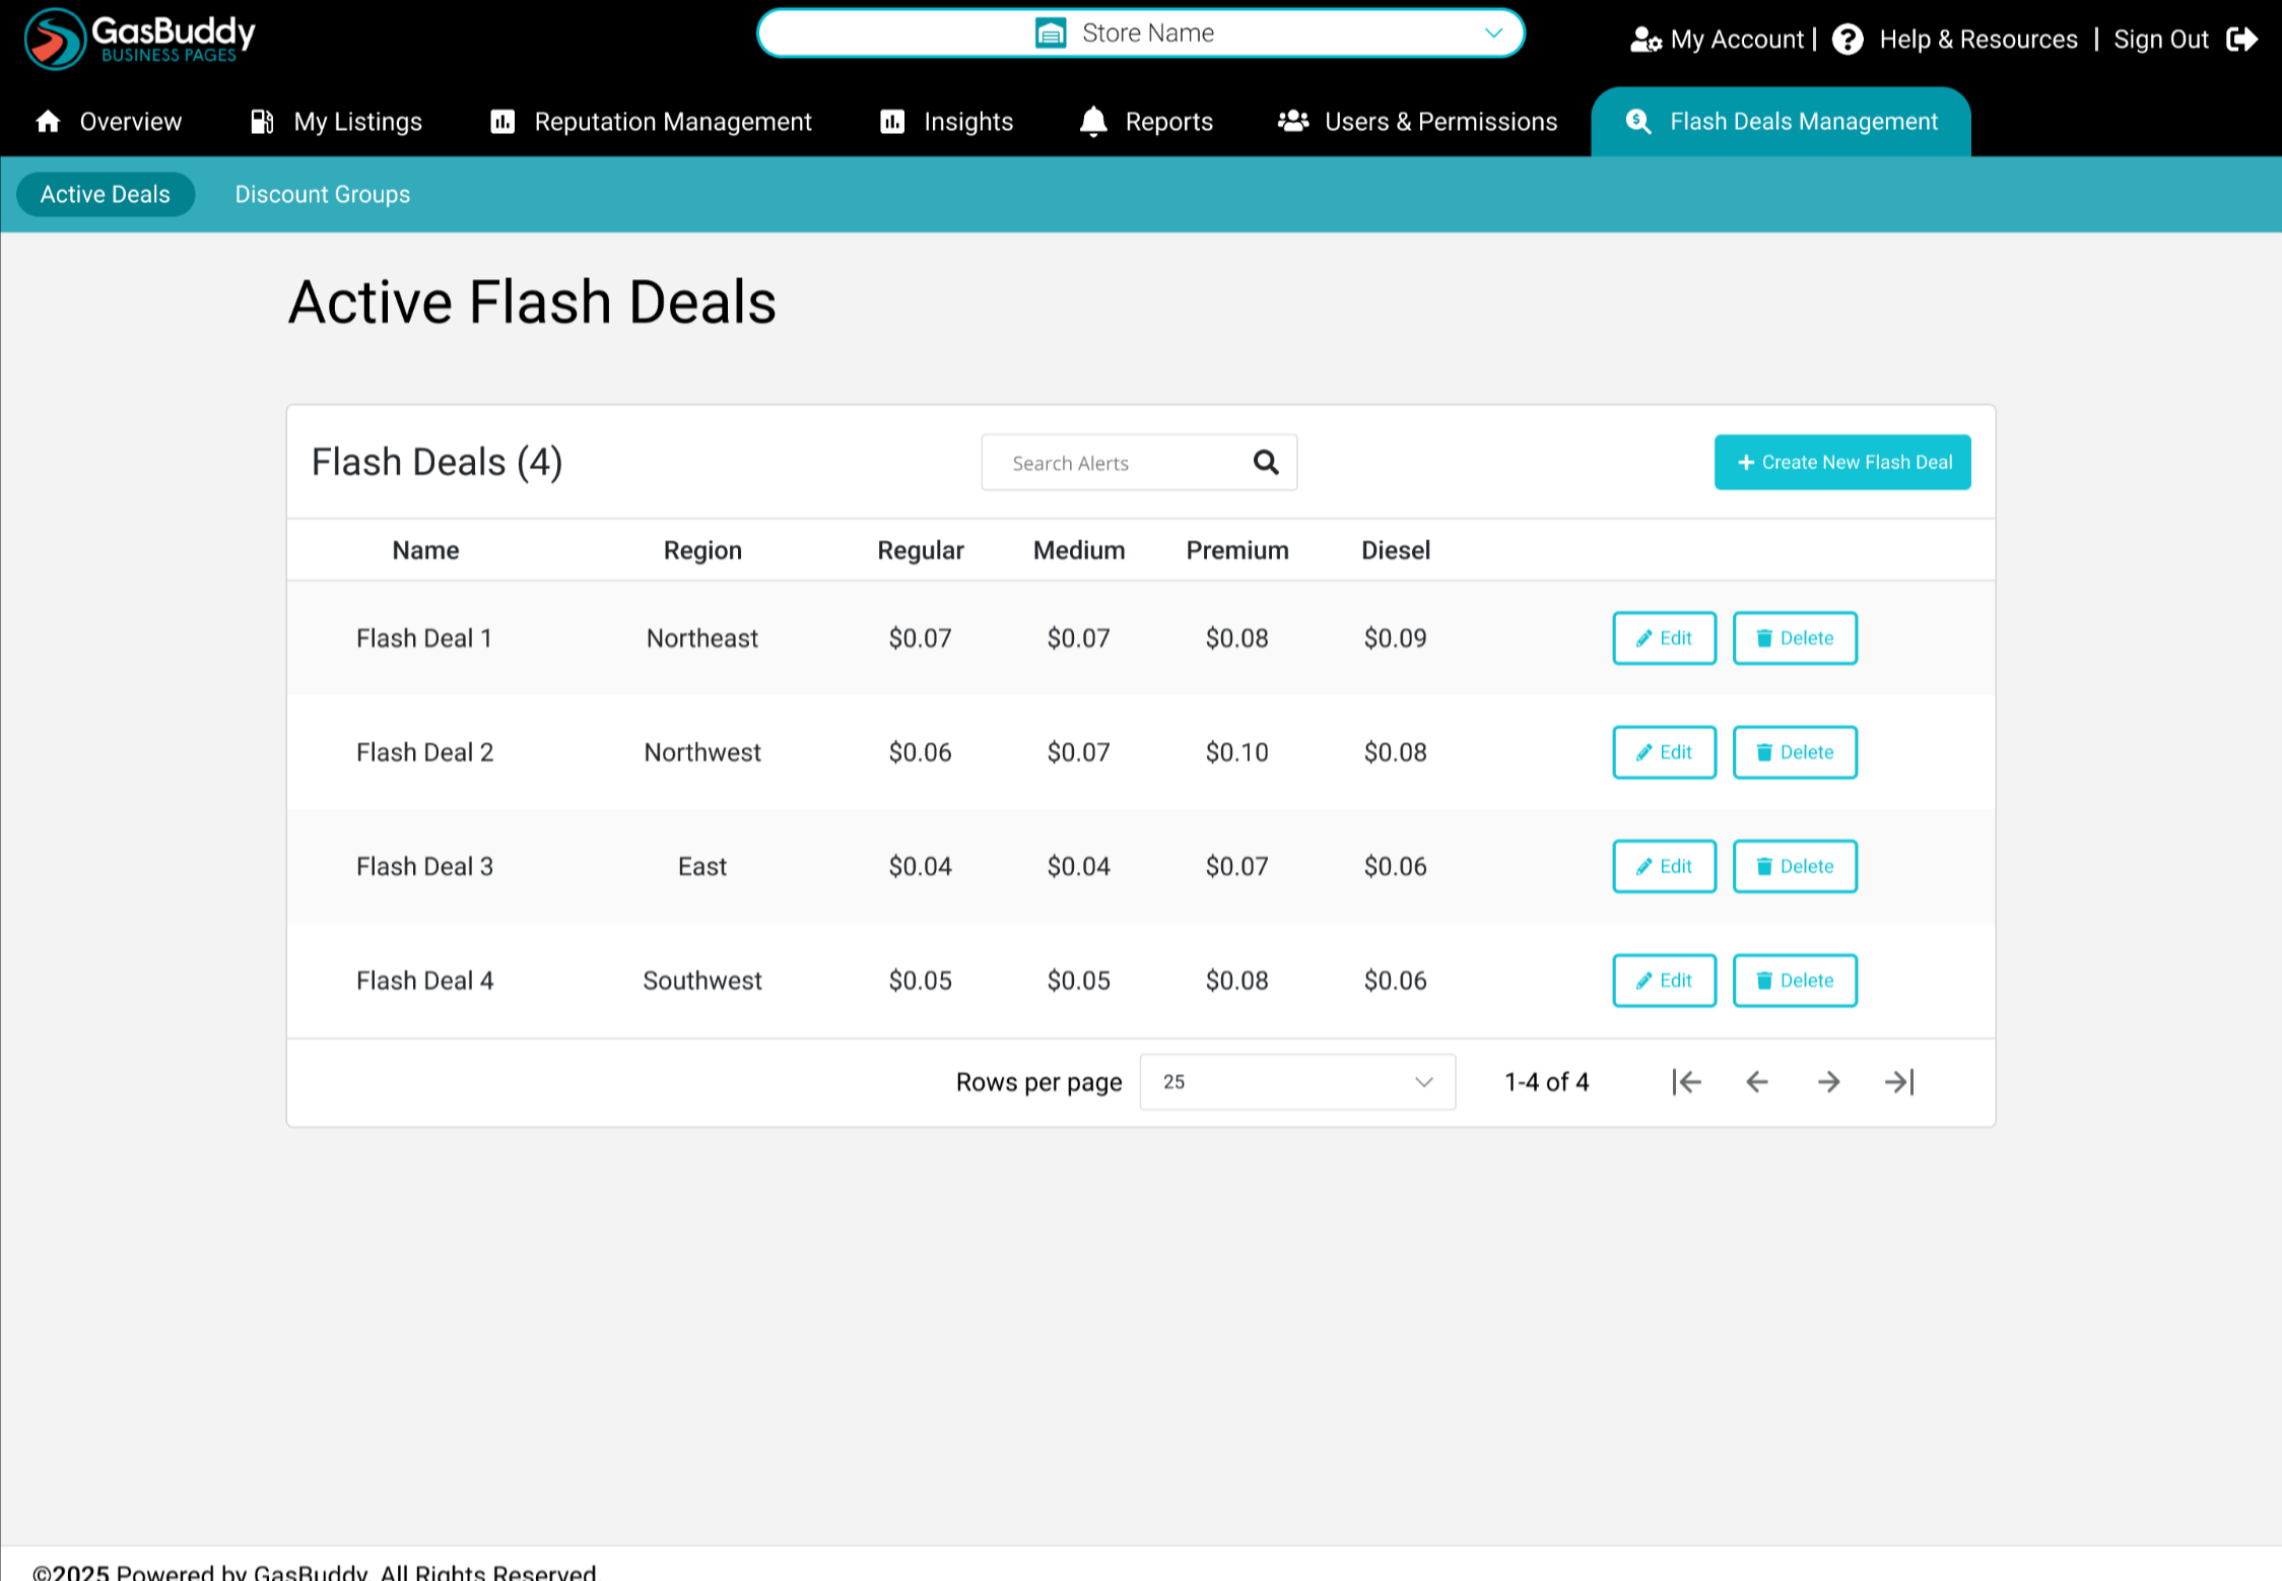This screenshot has height=1581, width=2282.
Task: Go to first page arrow icon
Action: (x=1686, y=1082)
